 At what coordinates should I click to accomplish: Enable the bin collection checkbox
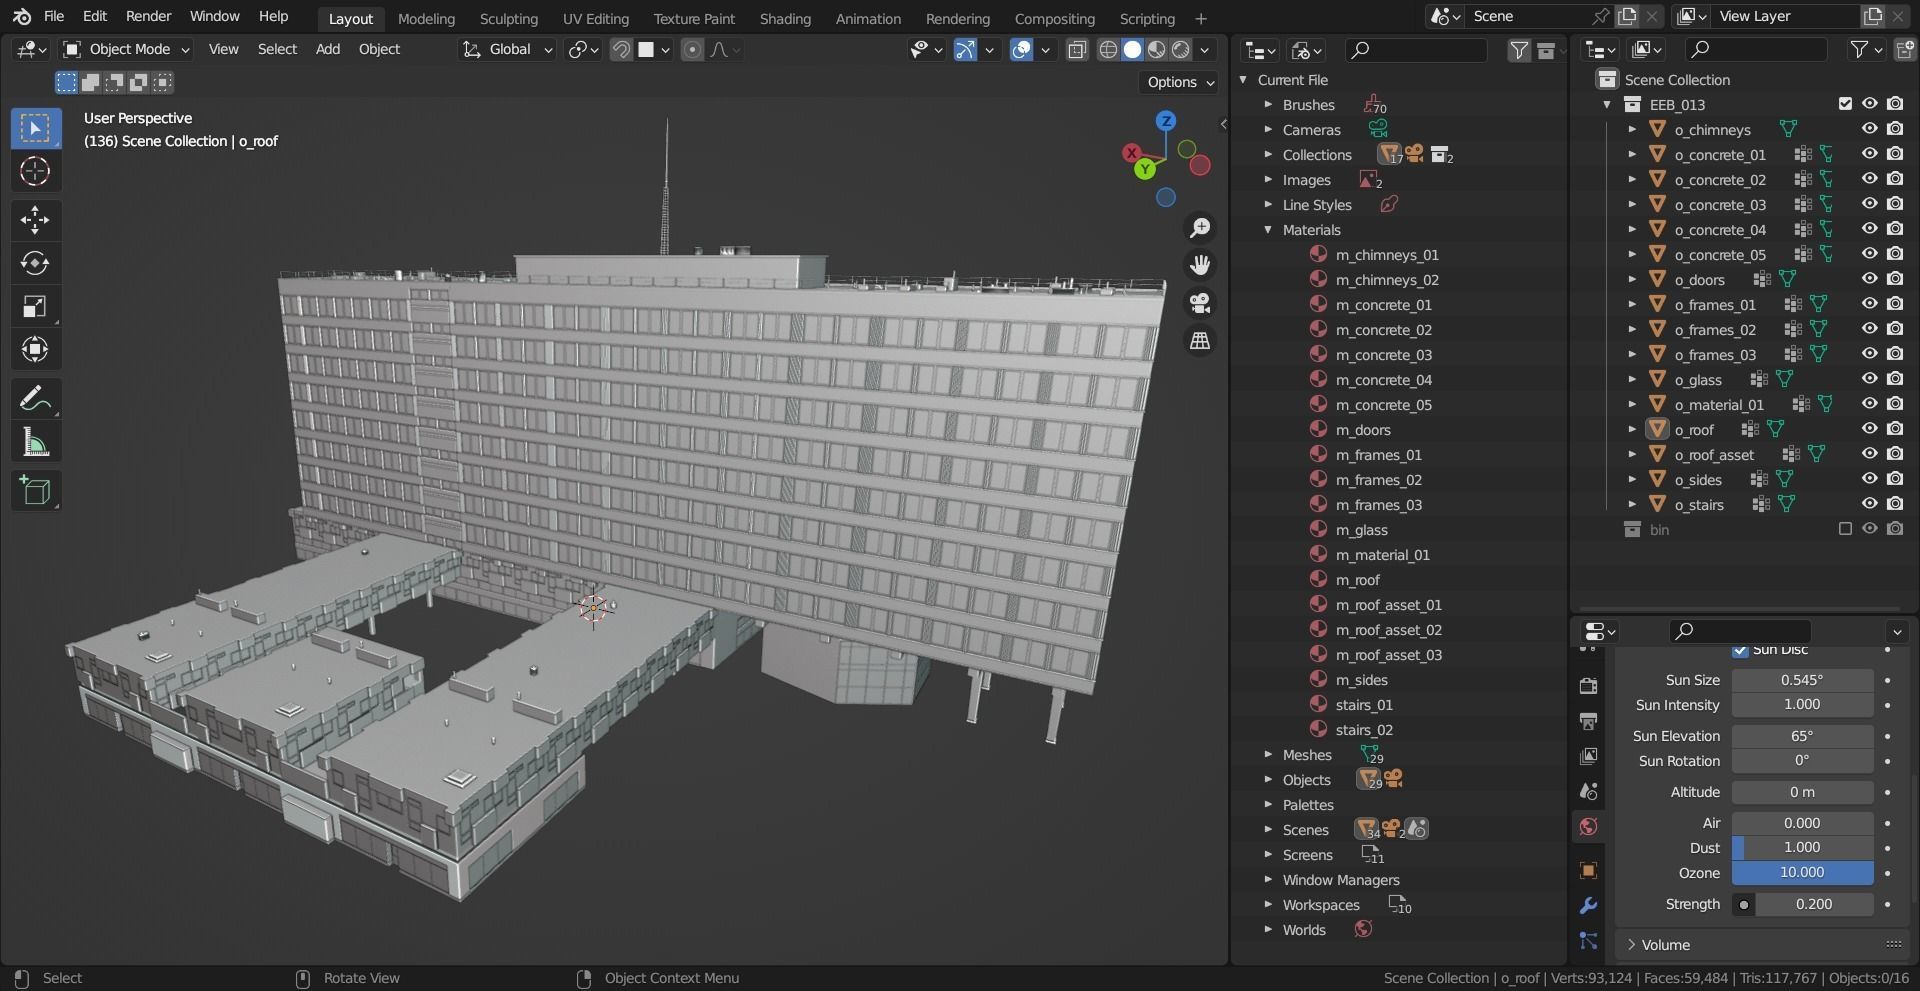click(1845, 529)
